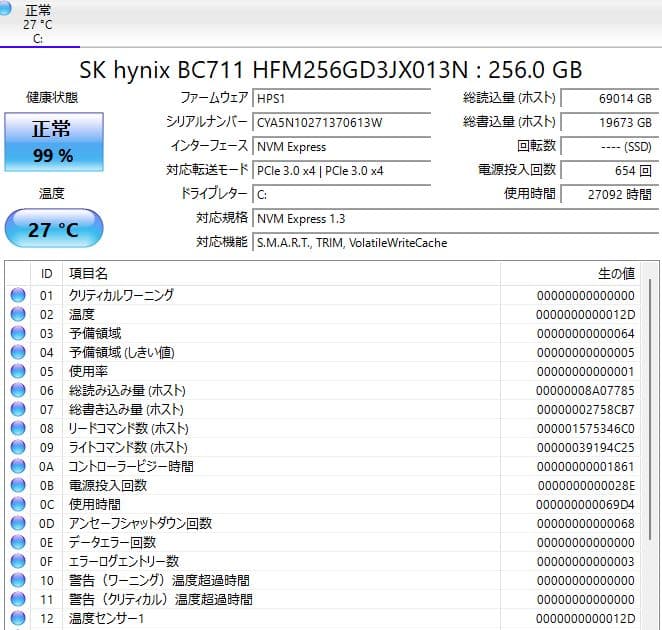Click status icon for row 05 使用率
Viewport: 662px width, 630px height.
18,371
